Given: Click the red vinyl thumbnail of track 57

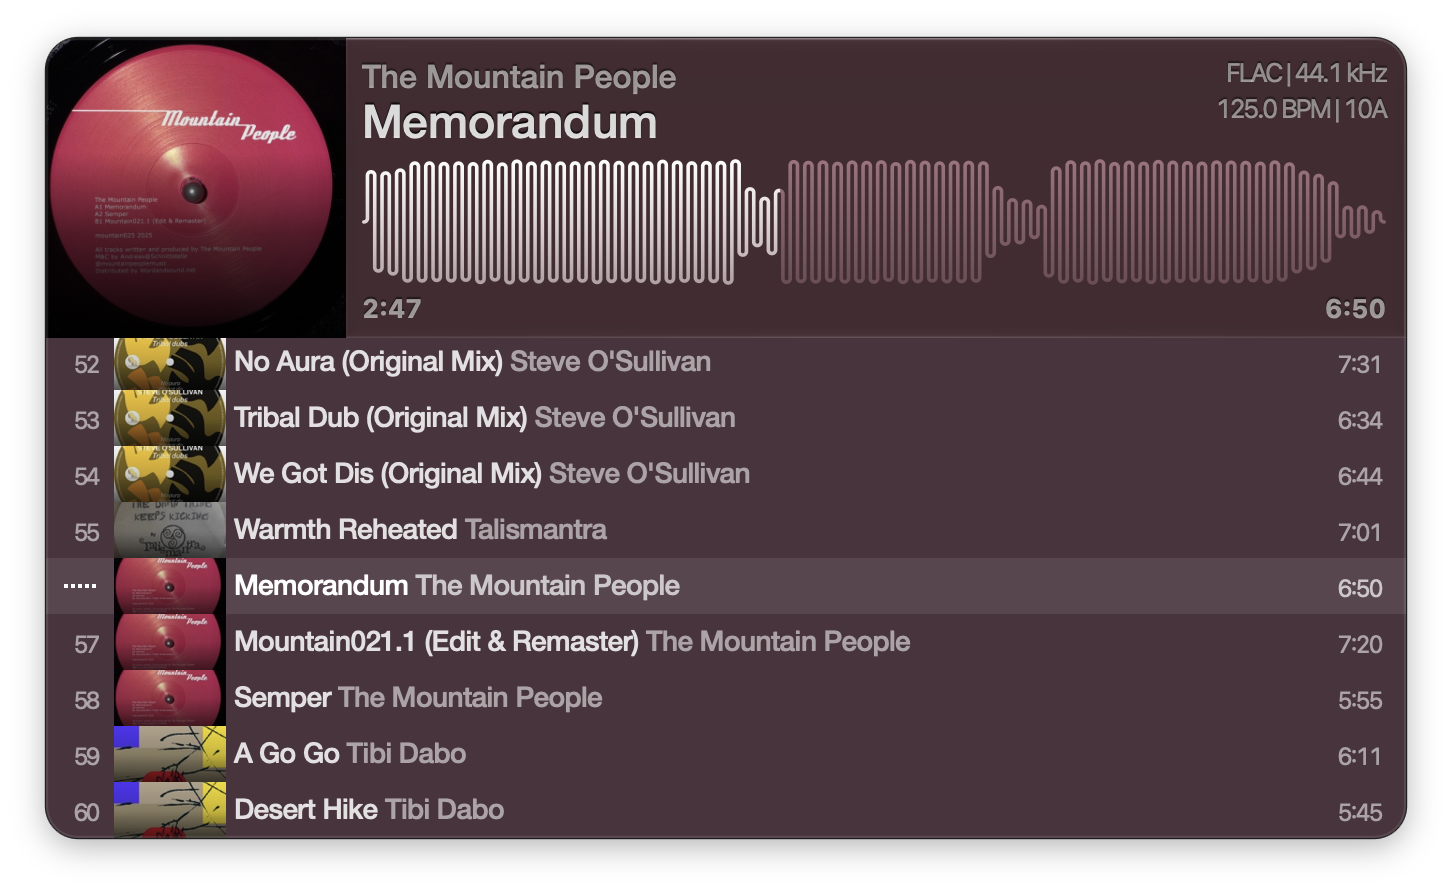Looking at the screenshot, I should (x=170, y=642).
